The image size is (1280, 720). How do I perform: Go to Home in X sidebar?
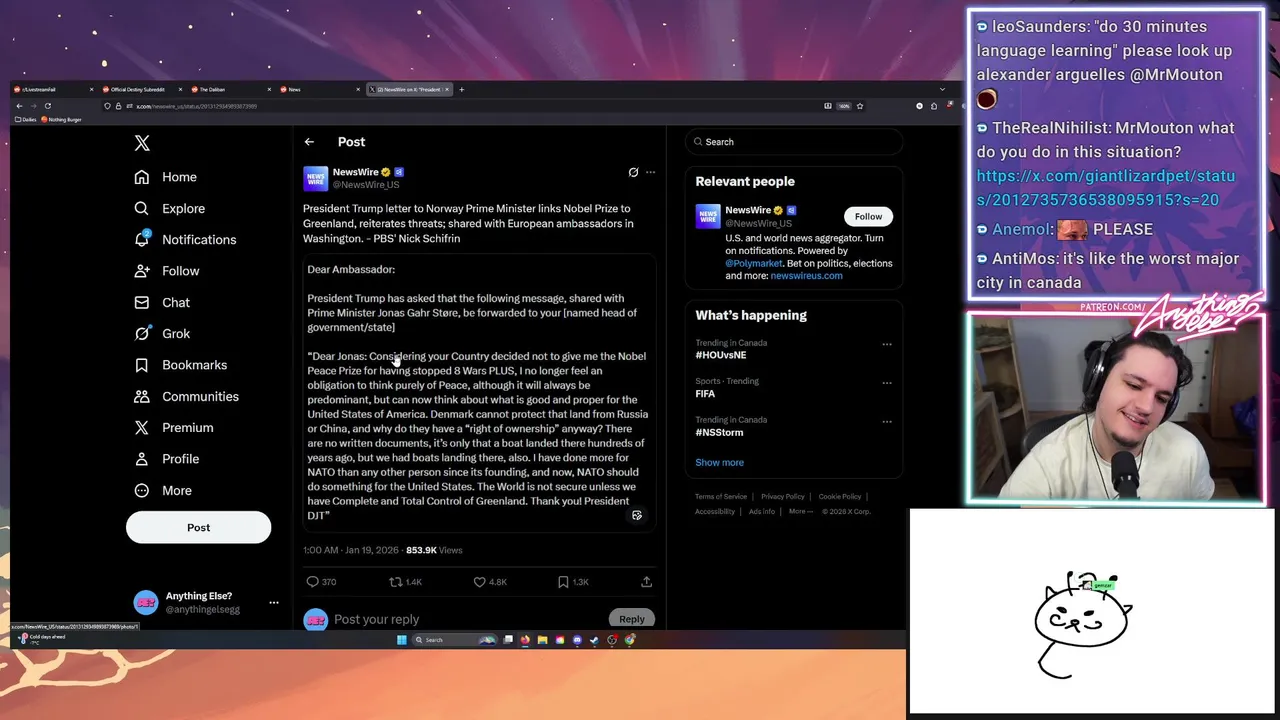(x=166, y=177)
